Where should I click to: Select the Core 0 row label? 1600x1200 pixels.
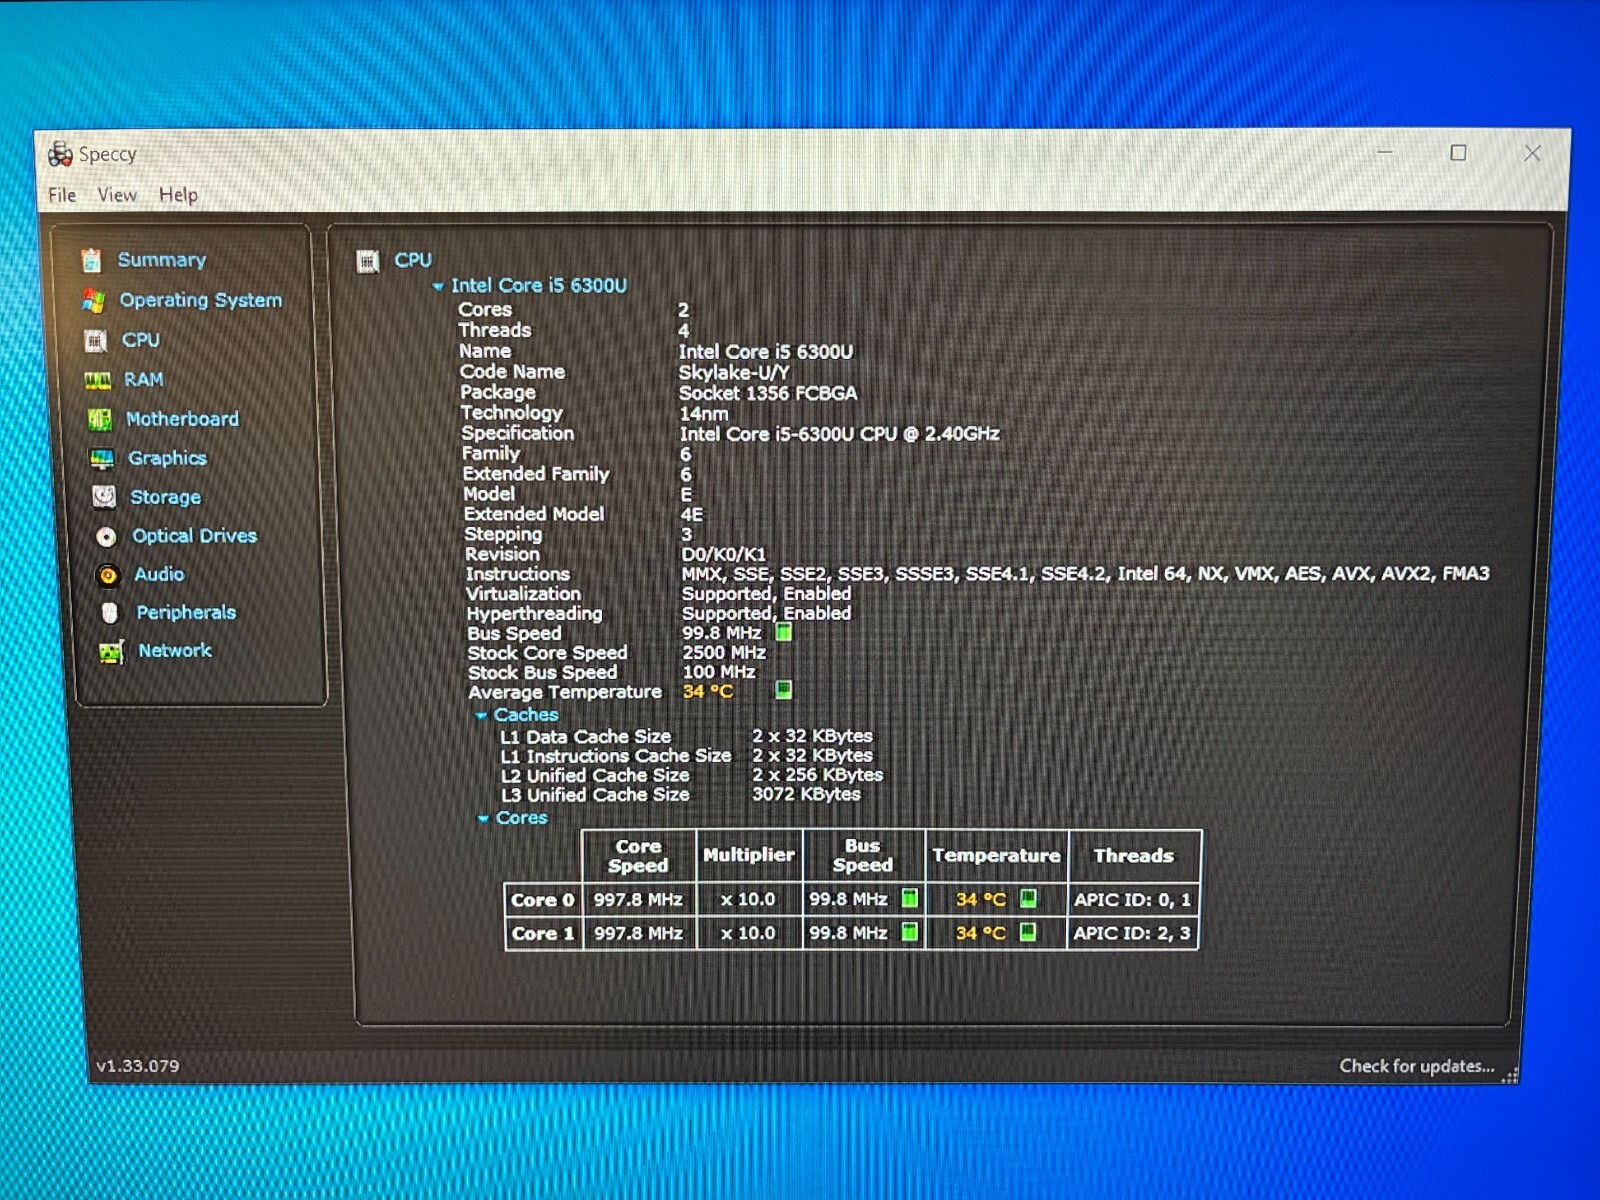point(543,899)
